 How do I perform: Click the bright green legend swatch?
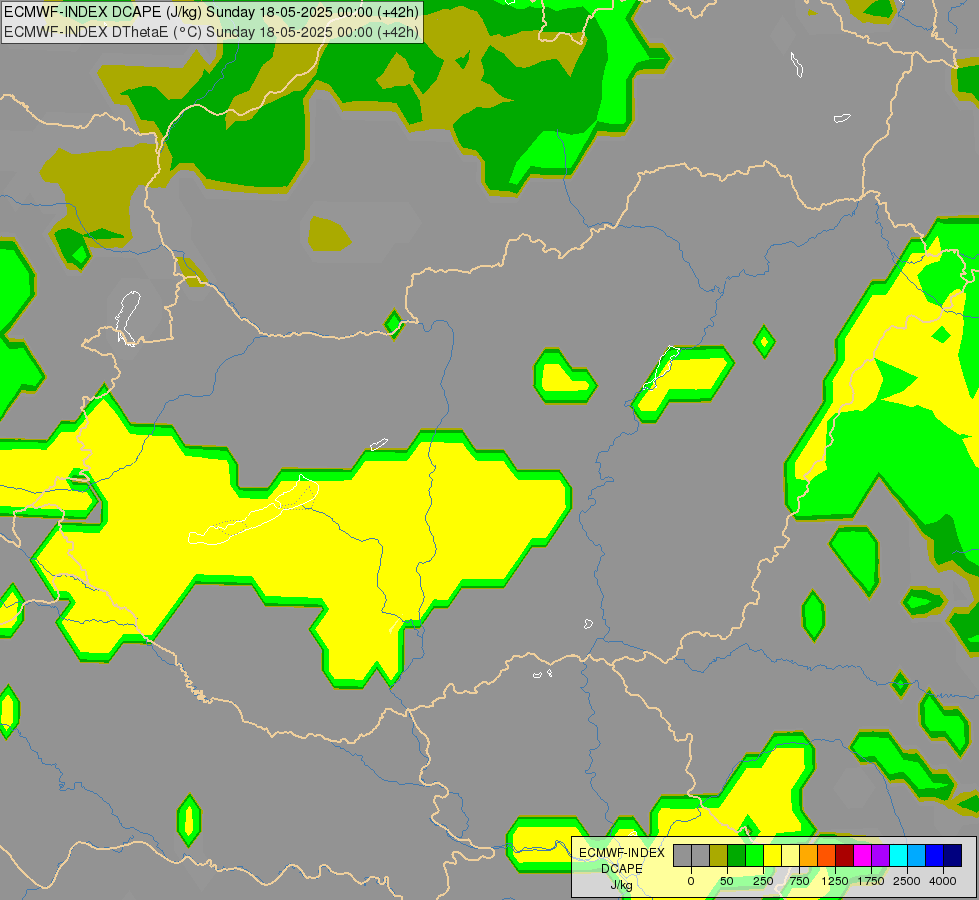tap(754, 856)
